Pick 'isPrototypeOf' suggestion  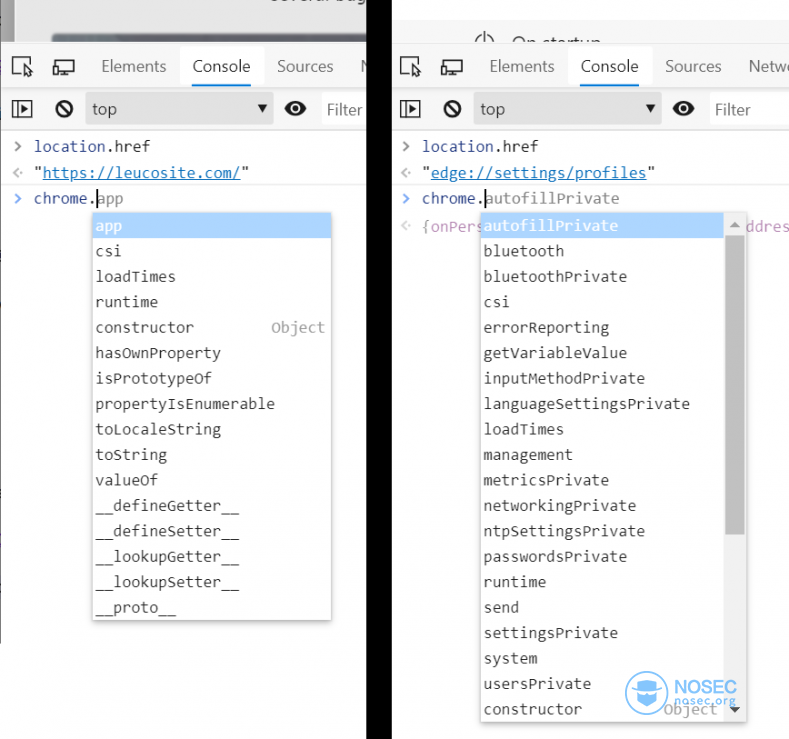click(x=212, y=378)
